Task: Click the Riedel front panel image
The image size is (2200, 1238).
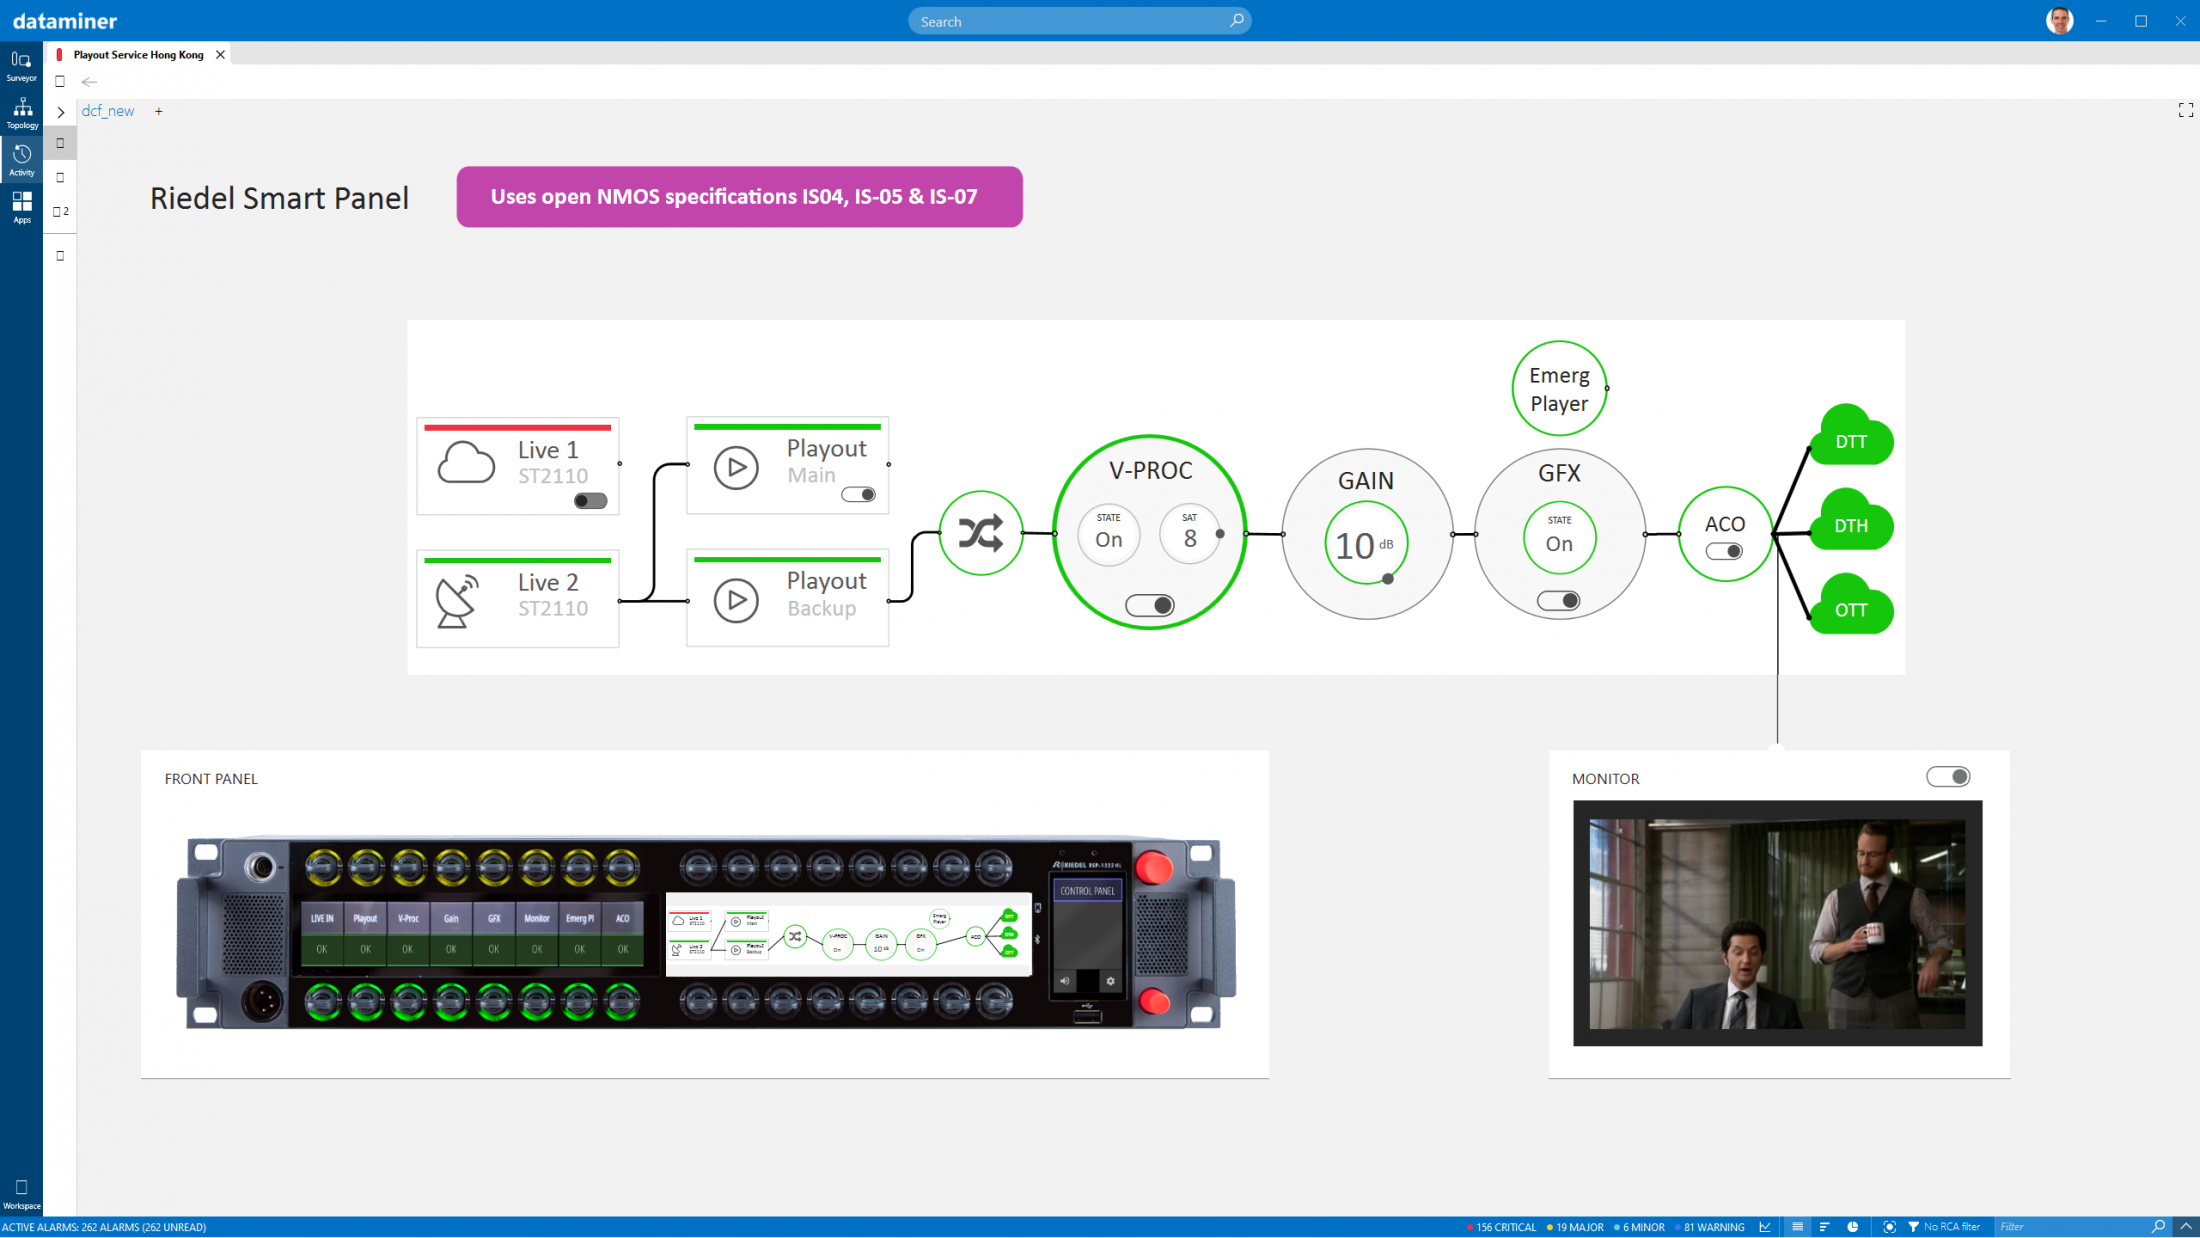Action: [x=706, y=933]
